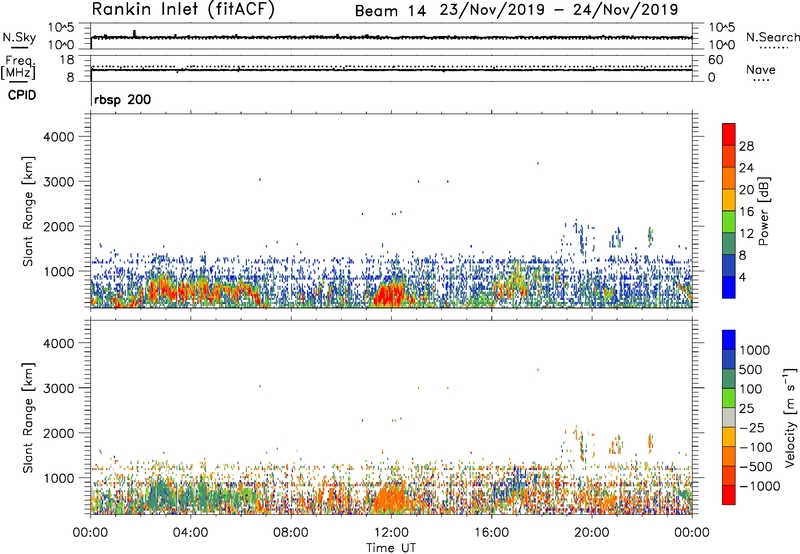Click the blue bottom of the power colorbar

[x=729, y=287]
